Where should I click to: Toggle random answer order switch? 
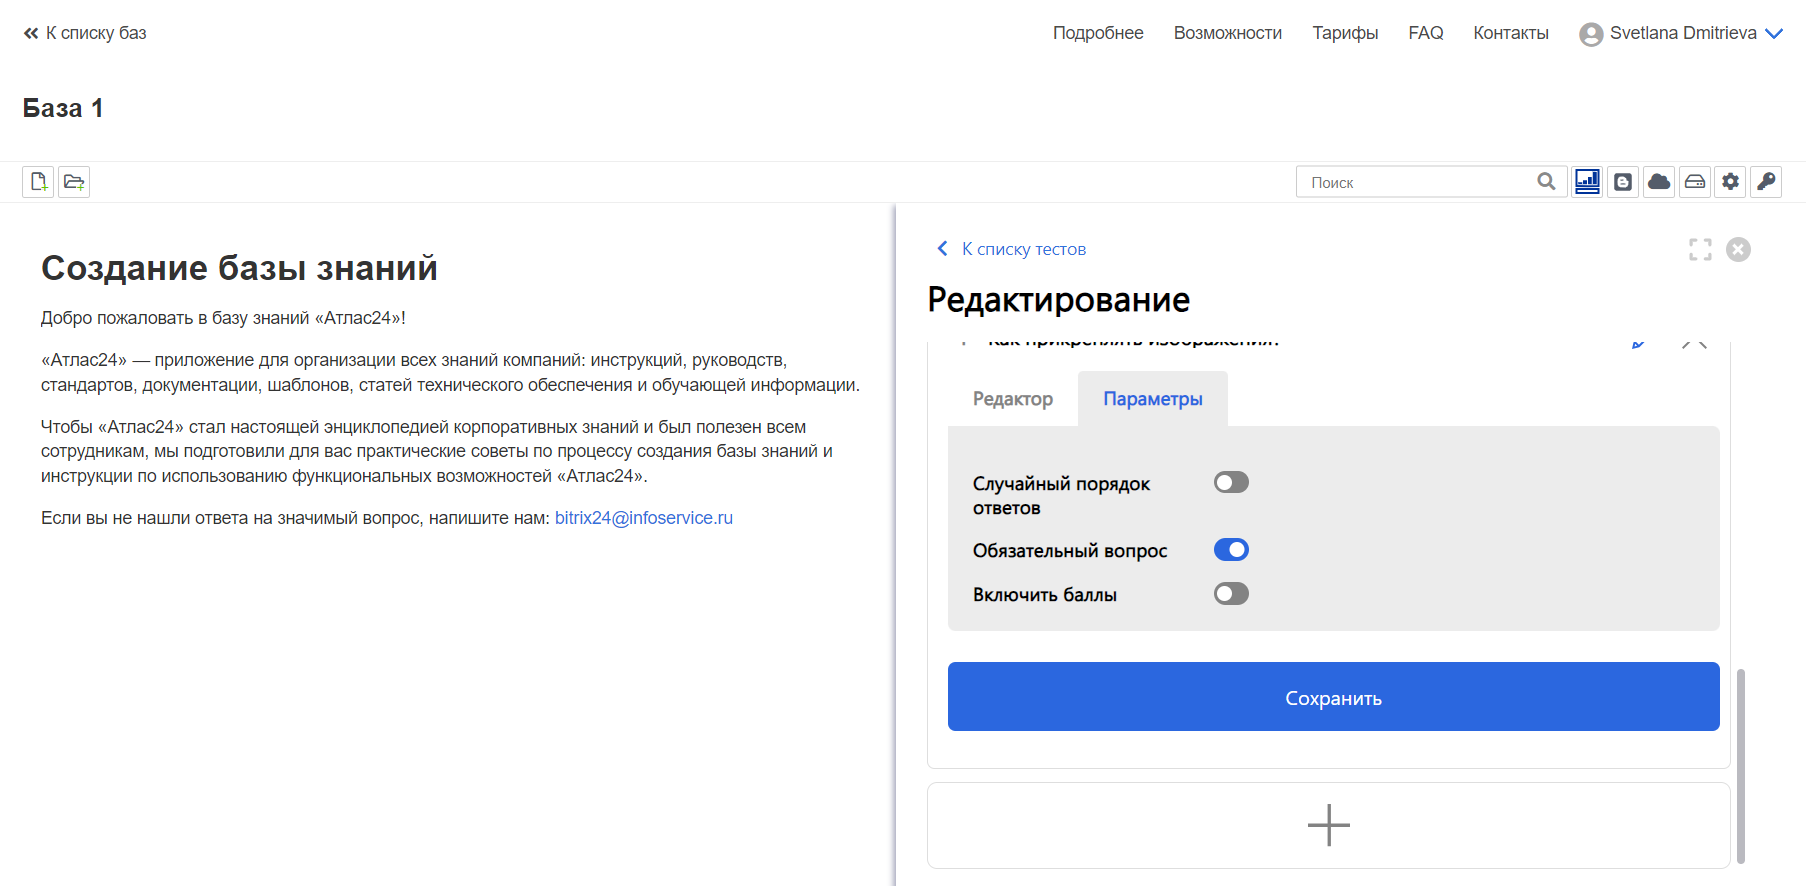click(x=1231, y=483)
